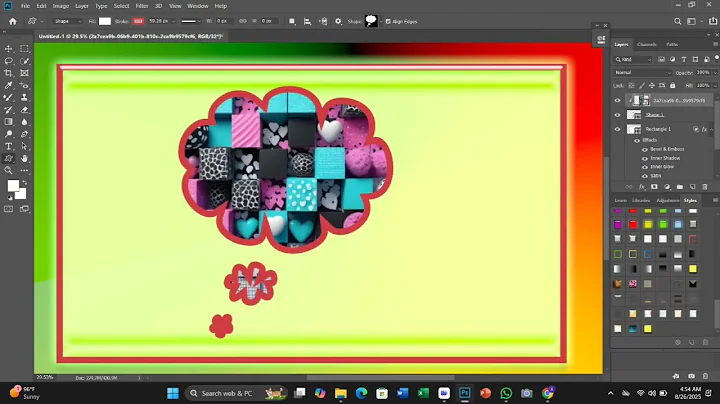The height and width of the screenshot is (404, 720).
Task: Open the gear settings in options bar
Action: pyautogui.click(x=338, y=21)
